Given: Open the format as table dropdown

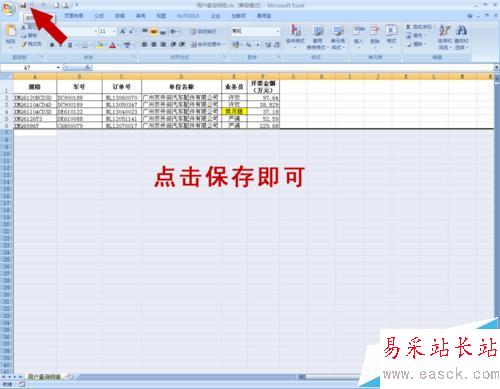Looking at the screenshot, I should pyautogui.click(x=318, y=37).
